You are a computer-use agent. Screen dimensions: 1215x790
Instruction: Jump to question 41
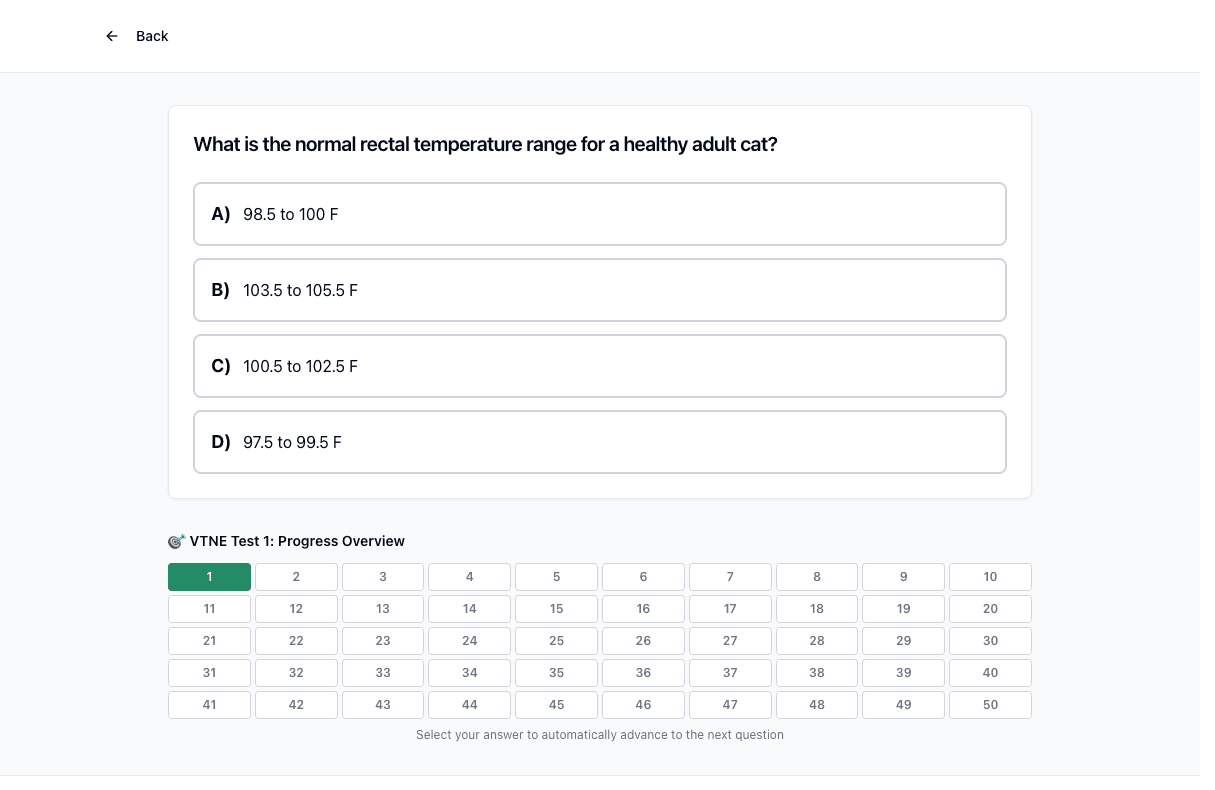[209, 705]
